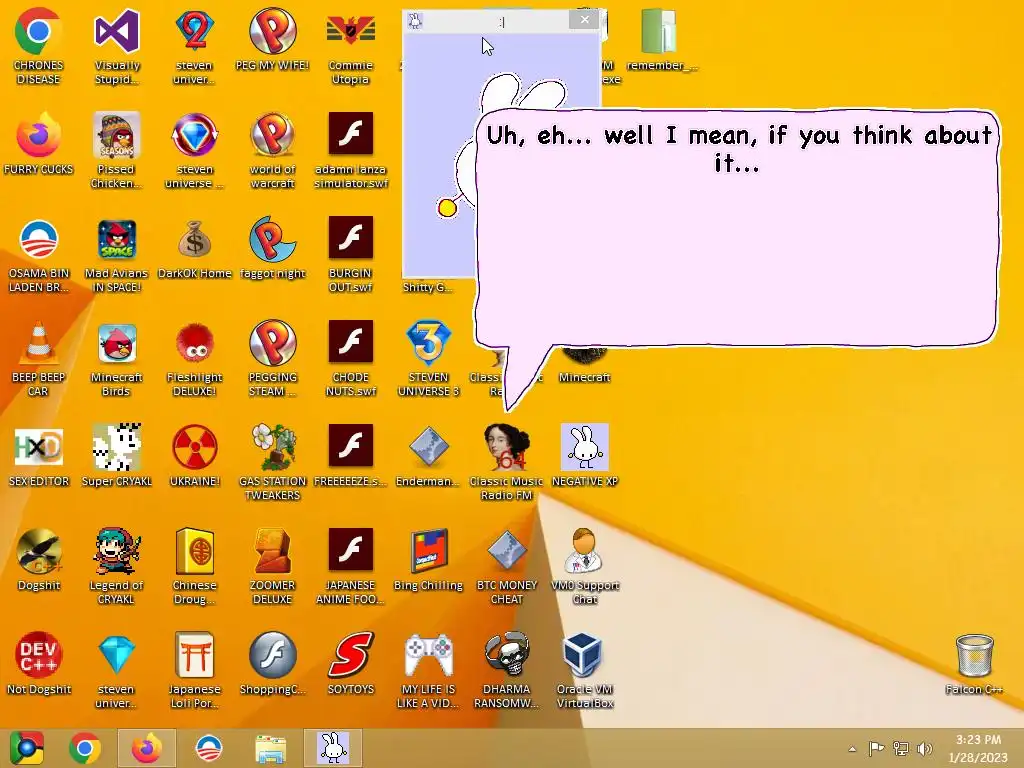The width and height of the screenshot is (1024, 768).
Task: Click the volume speaker tray icon
Action: tap(924, 748)
